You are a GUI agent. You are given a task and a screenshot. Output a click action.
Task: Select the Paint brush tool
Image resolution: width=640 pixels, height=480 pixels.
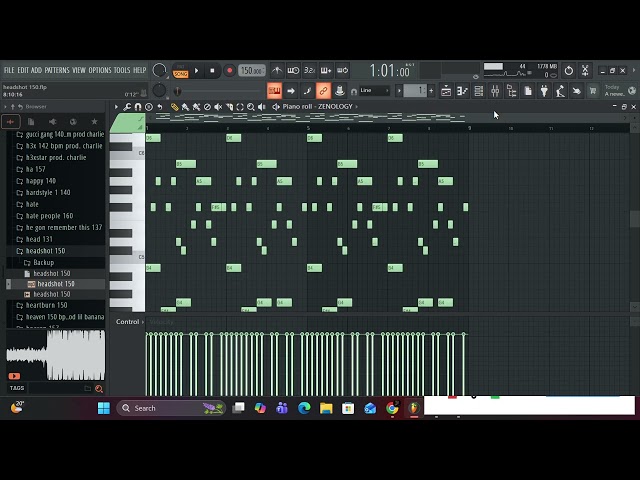(185, 107)
